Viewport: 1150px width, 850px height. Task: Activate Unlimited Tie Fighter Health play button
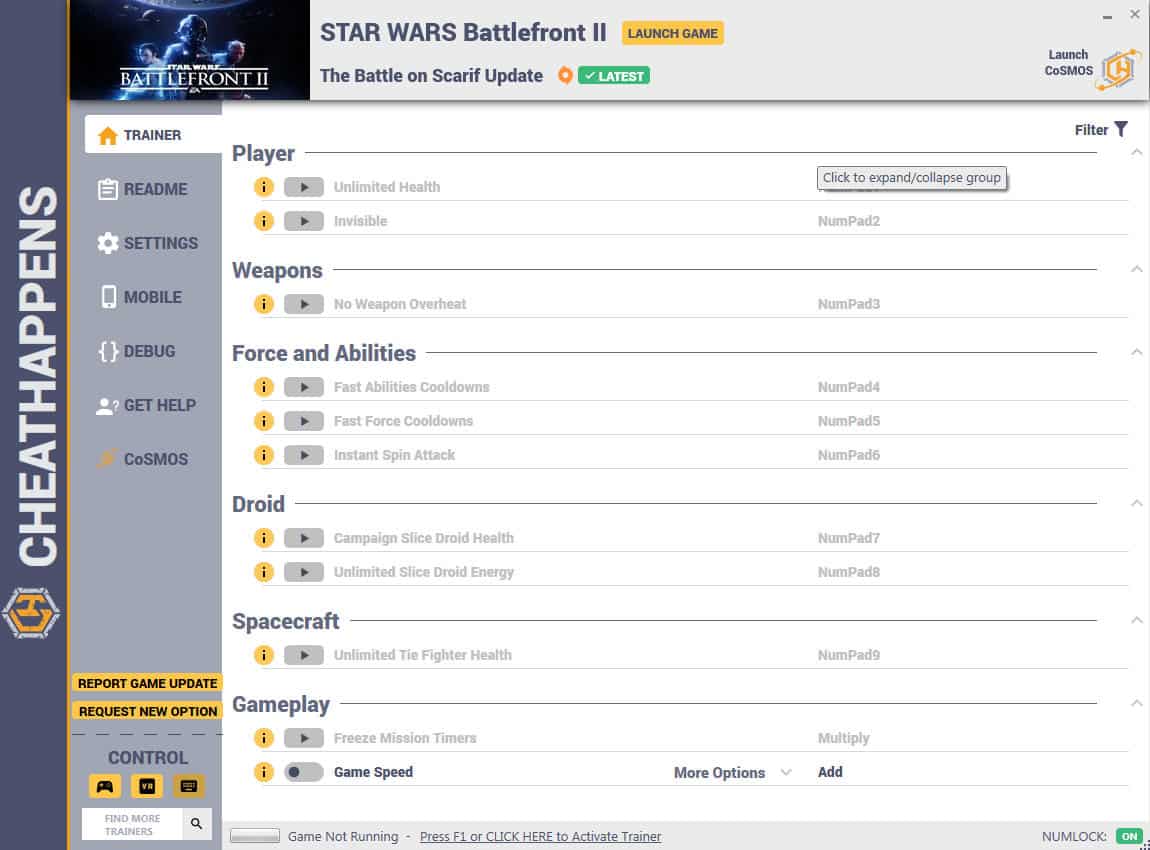(x=304, y=655)
